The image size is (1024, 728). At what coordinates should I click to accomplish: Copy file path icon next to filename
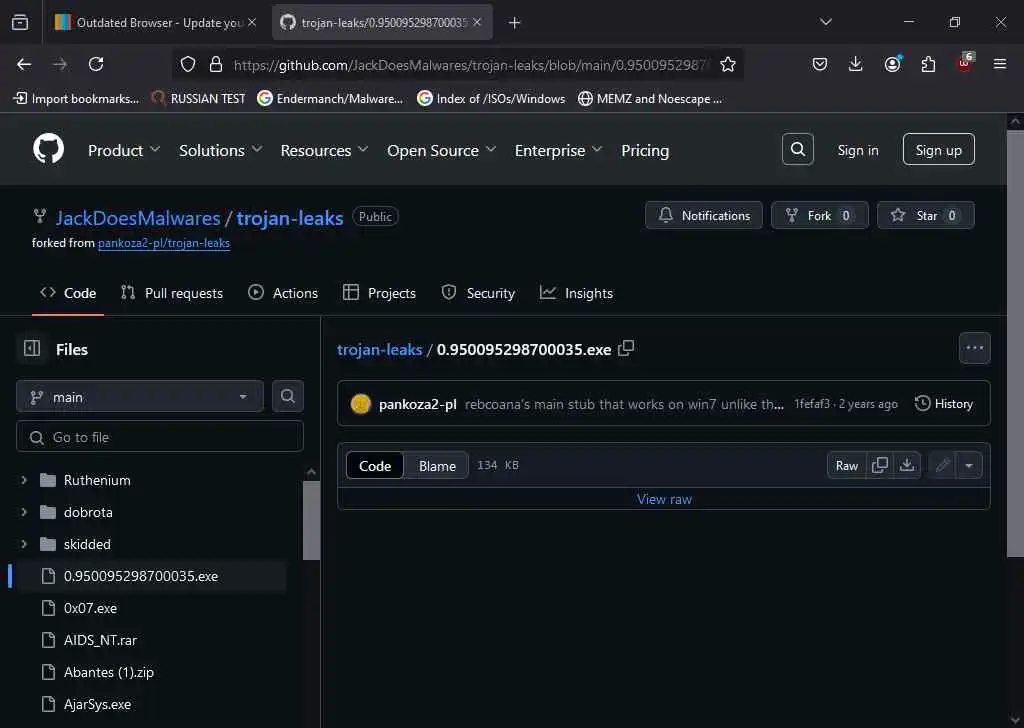point(626,348)
